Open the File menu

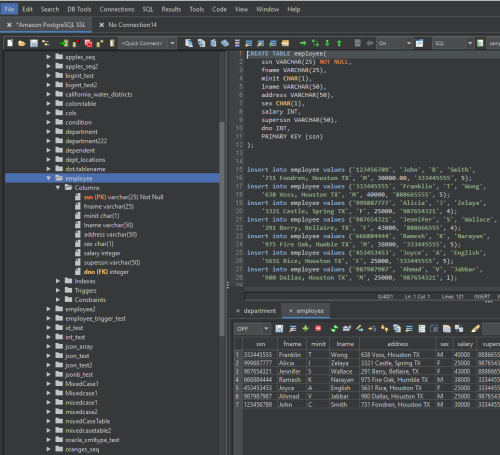(9, 9)
